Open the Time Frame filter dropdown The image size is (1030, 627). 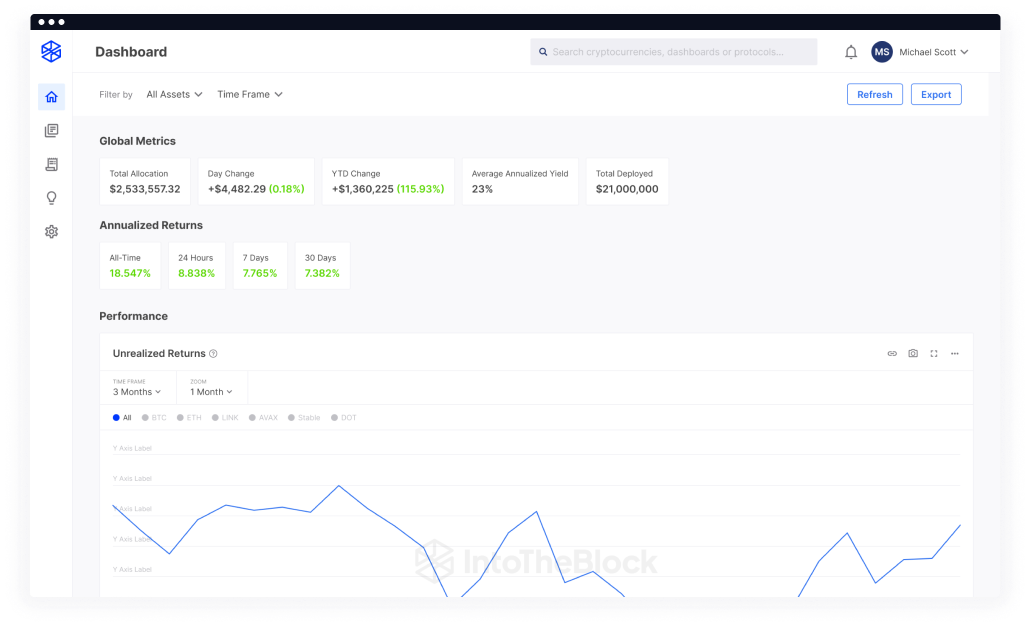[x=250, y=95]
